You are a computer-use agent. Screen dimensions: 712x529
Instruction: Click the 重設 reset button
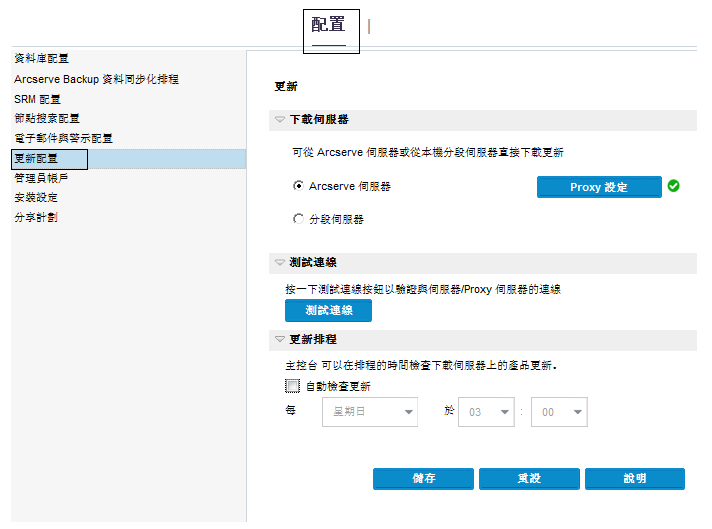[529, 479]
